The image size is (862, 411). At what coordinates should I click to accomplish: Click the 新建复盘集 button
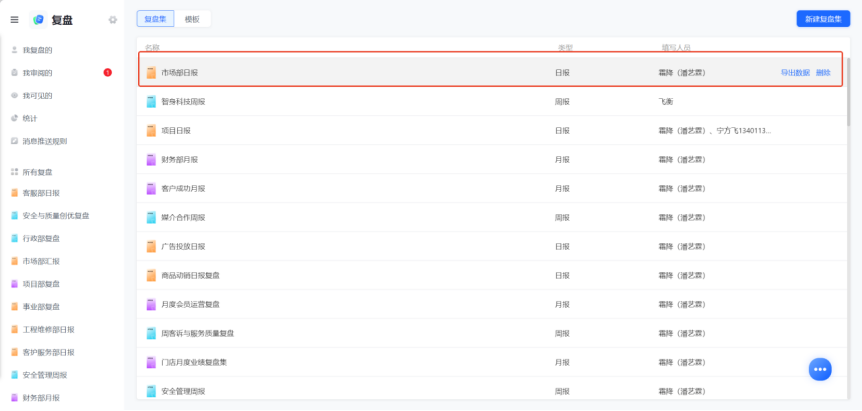pyautogui.click(x=823, y=19)
